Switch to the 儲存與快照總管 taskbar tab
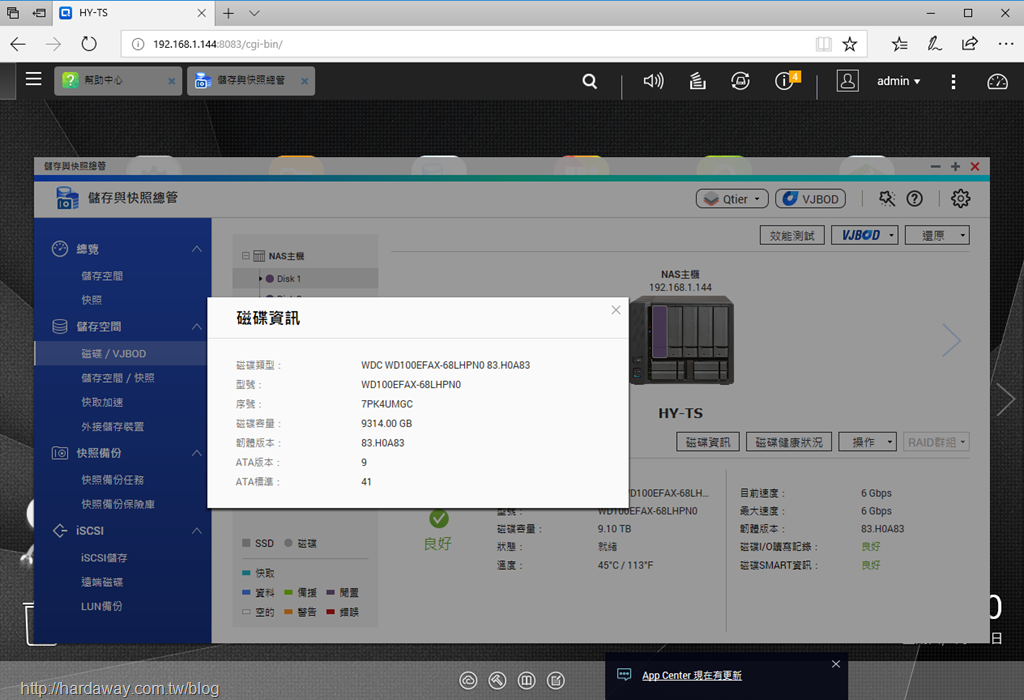 tap(251, 81)
